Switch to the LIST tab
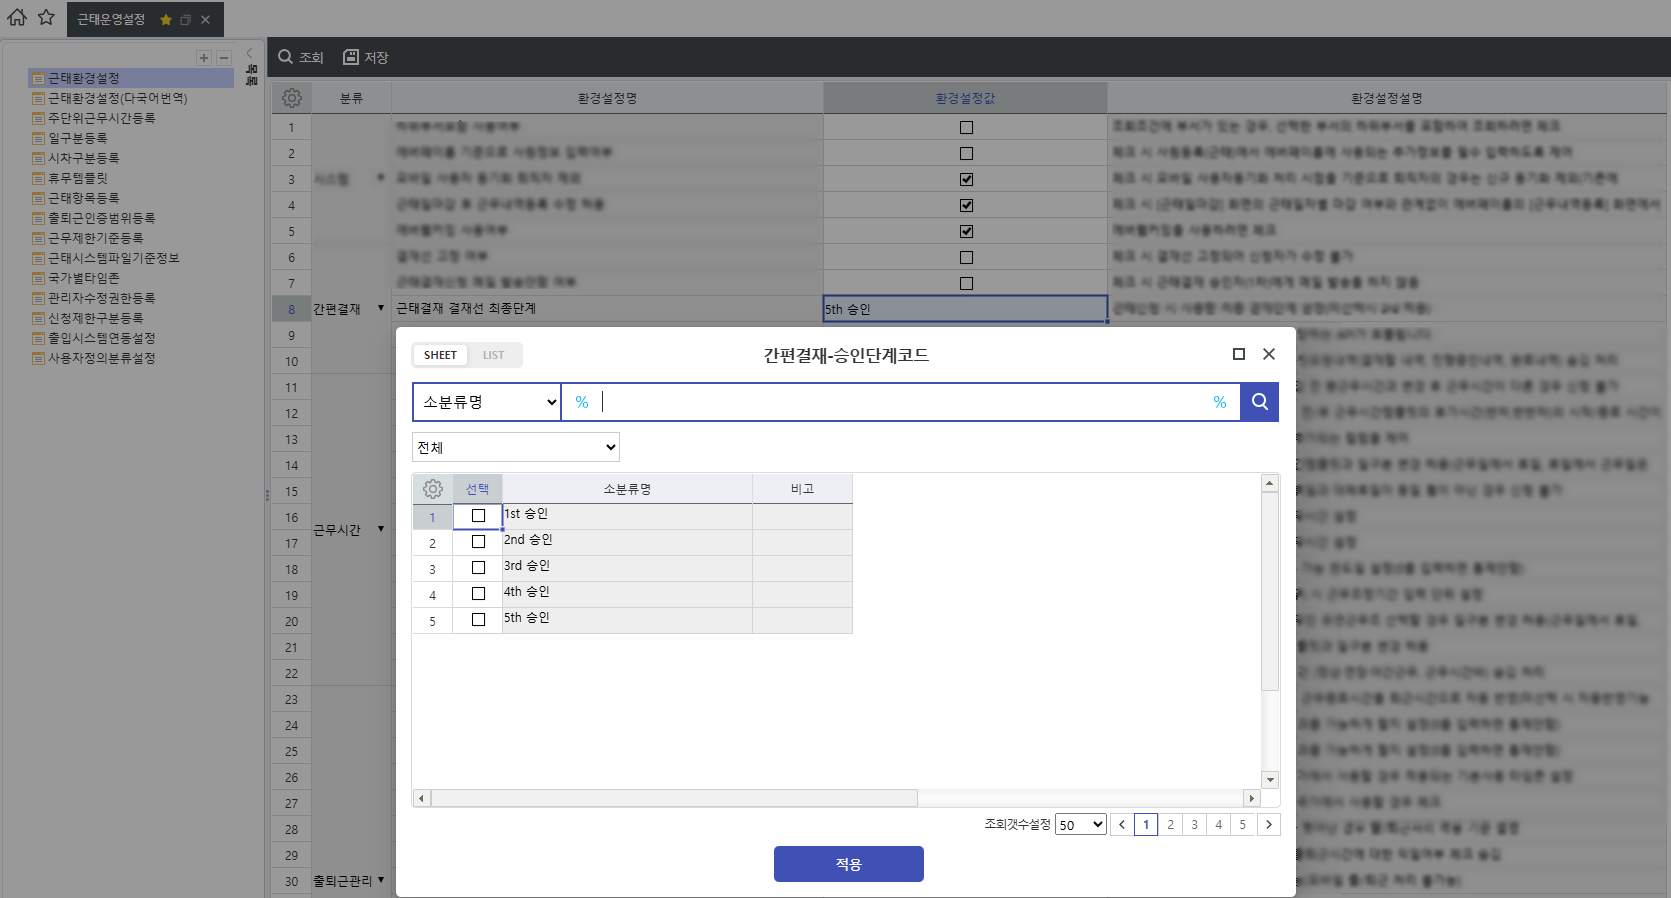This screenshot has height=898, width=1671. click(x=493, y=355)
